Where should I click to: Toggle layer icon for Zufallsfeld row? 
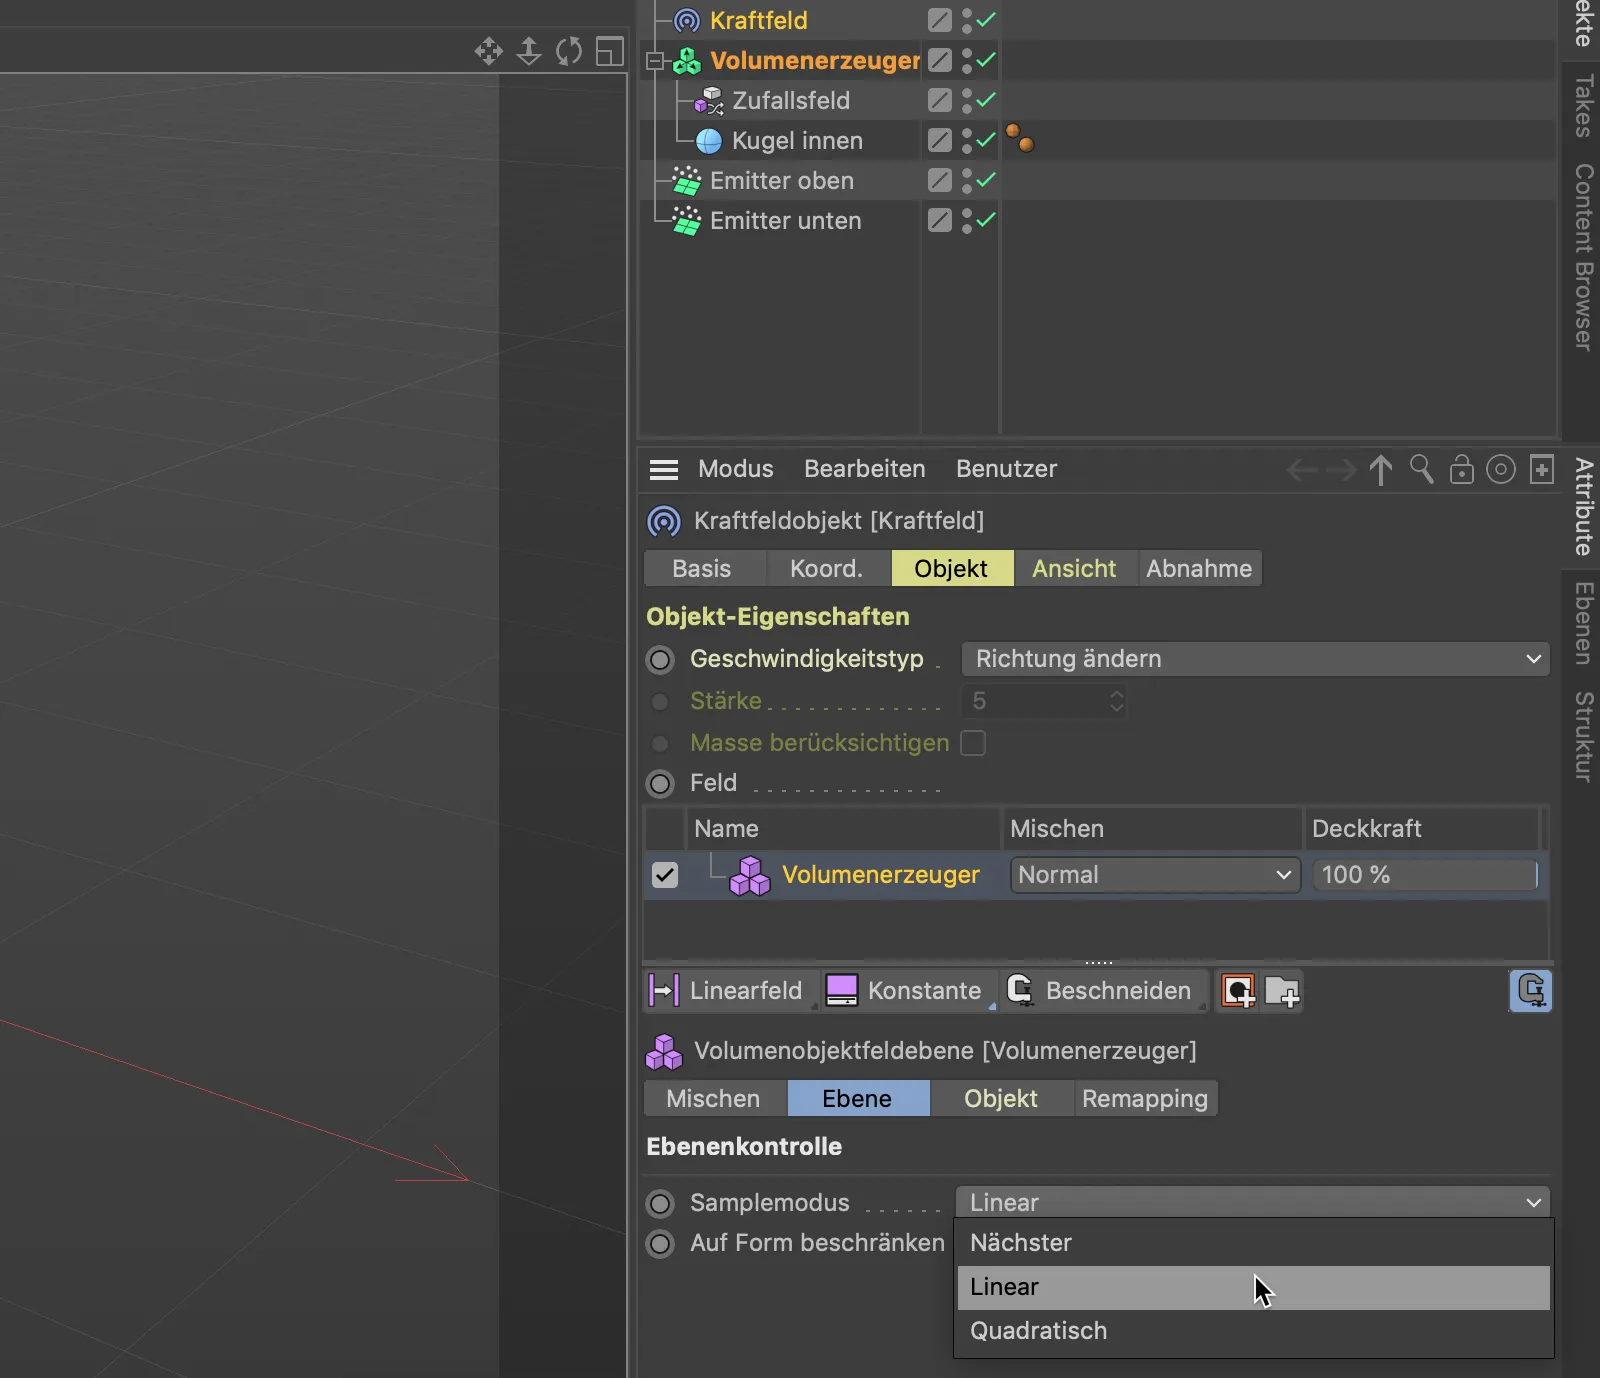(x=940, y=100)
